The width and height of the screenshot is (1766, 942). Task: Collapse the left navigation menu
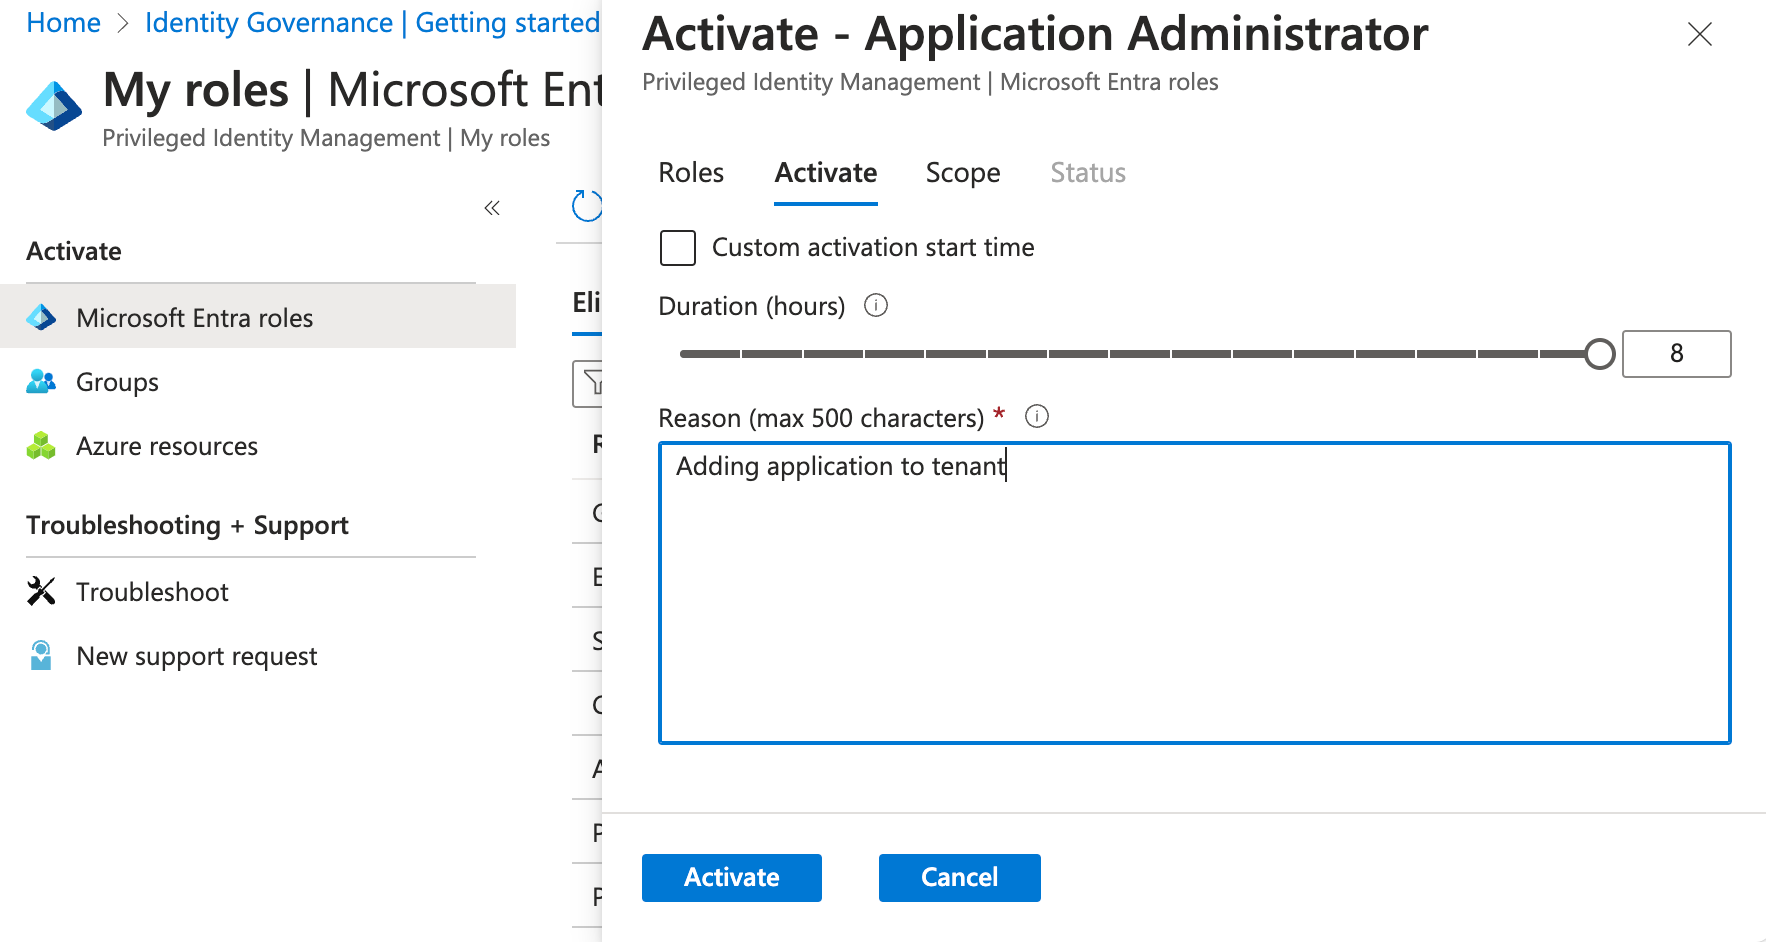(x=492, y=208)
